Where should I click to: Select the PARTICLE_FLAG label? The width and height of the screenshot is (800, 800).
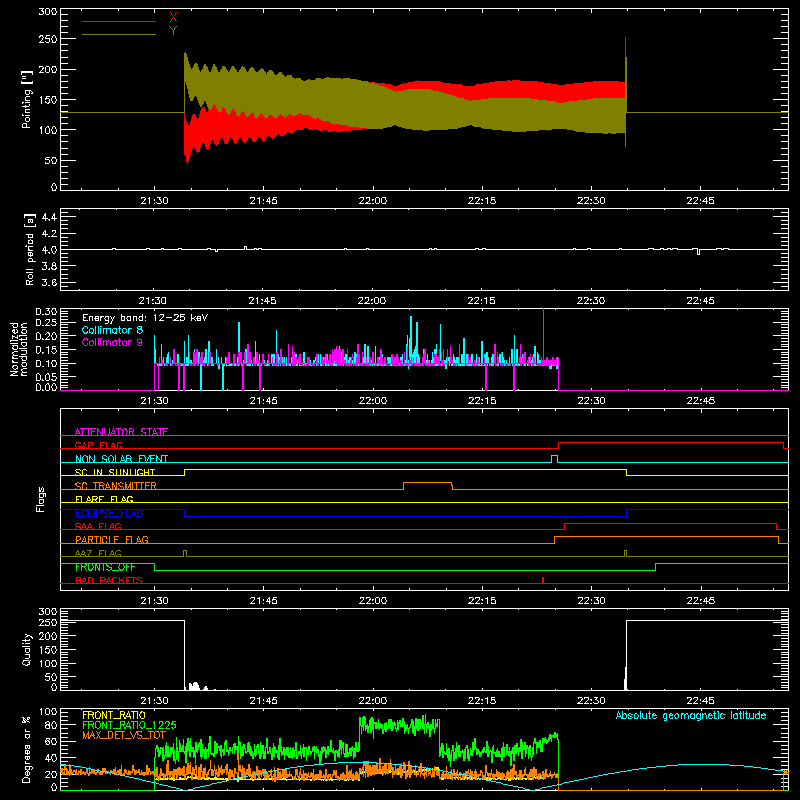click(x=112, y=539)
